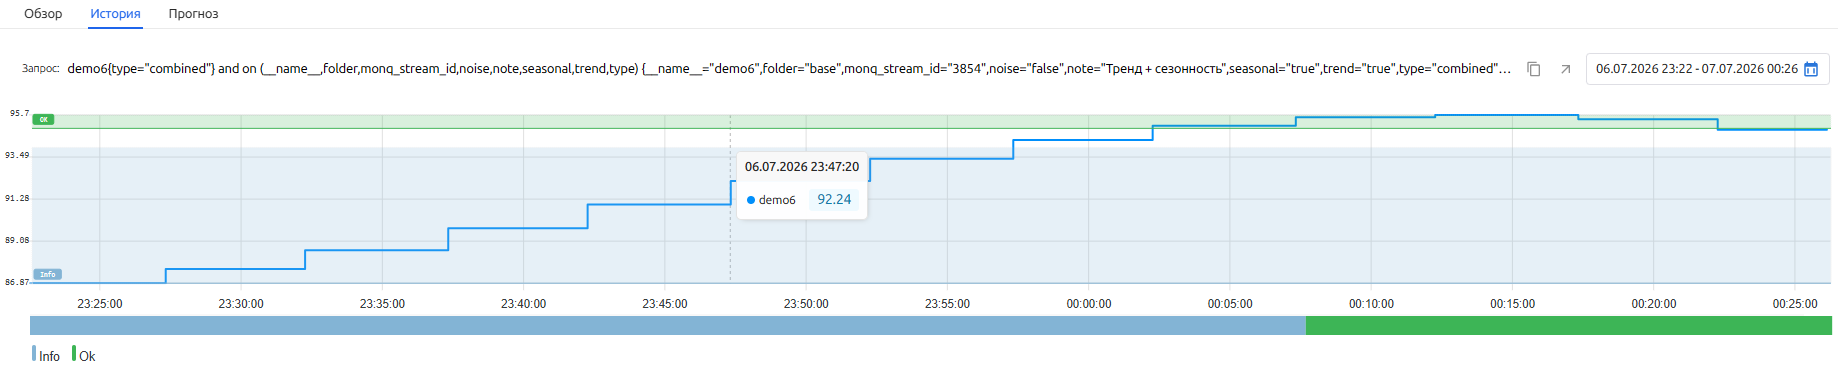Viewport: 1838px width, 373px height.
Task: Click the demo6 blue dot in tooltip
Action: coord(751,200)
